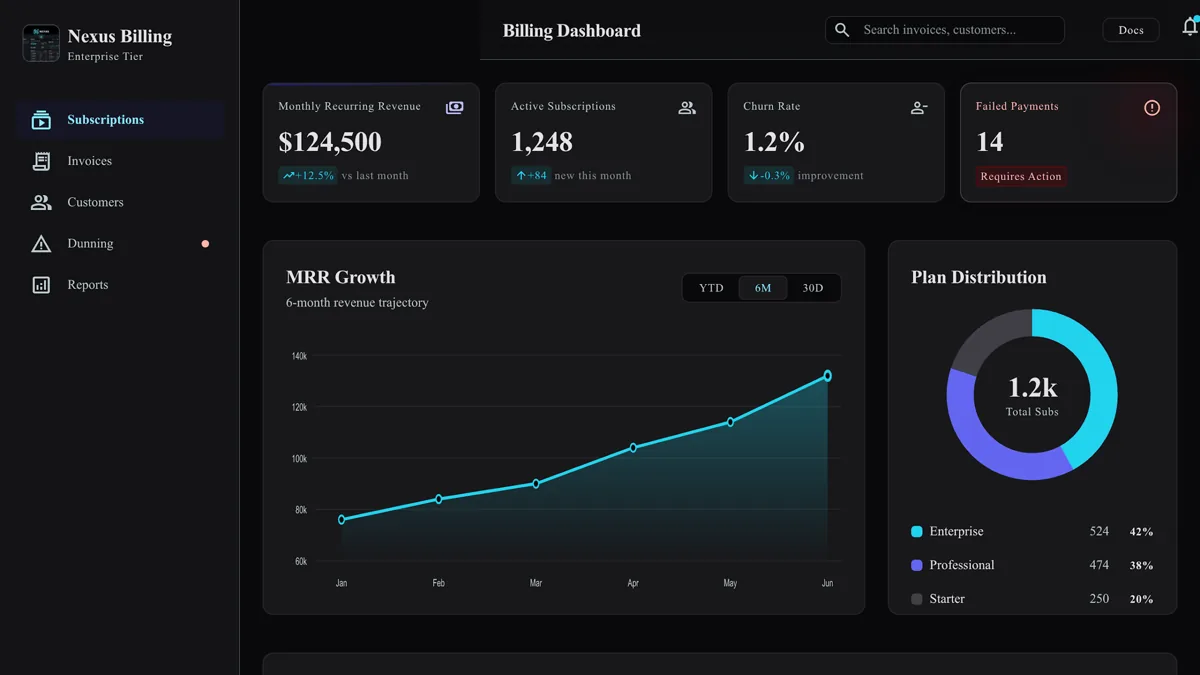
Task: Click the May data point on chart
Action: 730,422
